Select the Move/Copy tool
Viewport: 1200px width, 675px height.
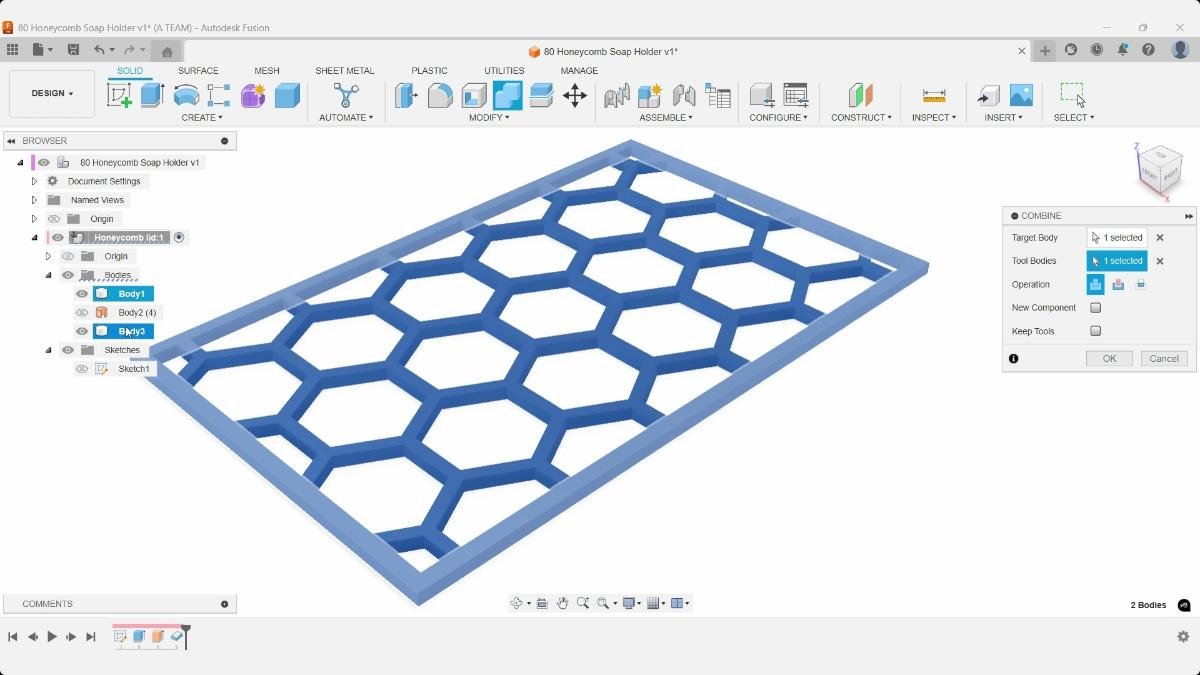574,95
